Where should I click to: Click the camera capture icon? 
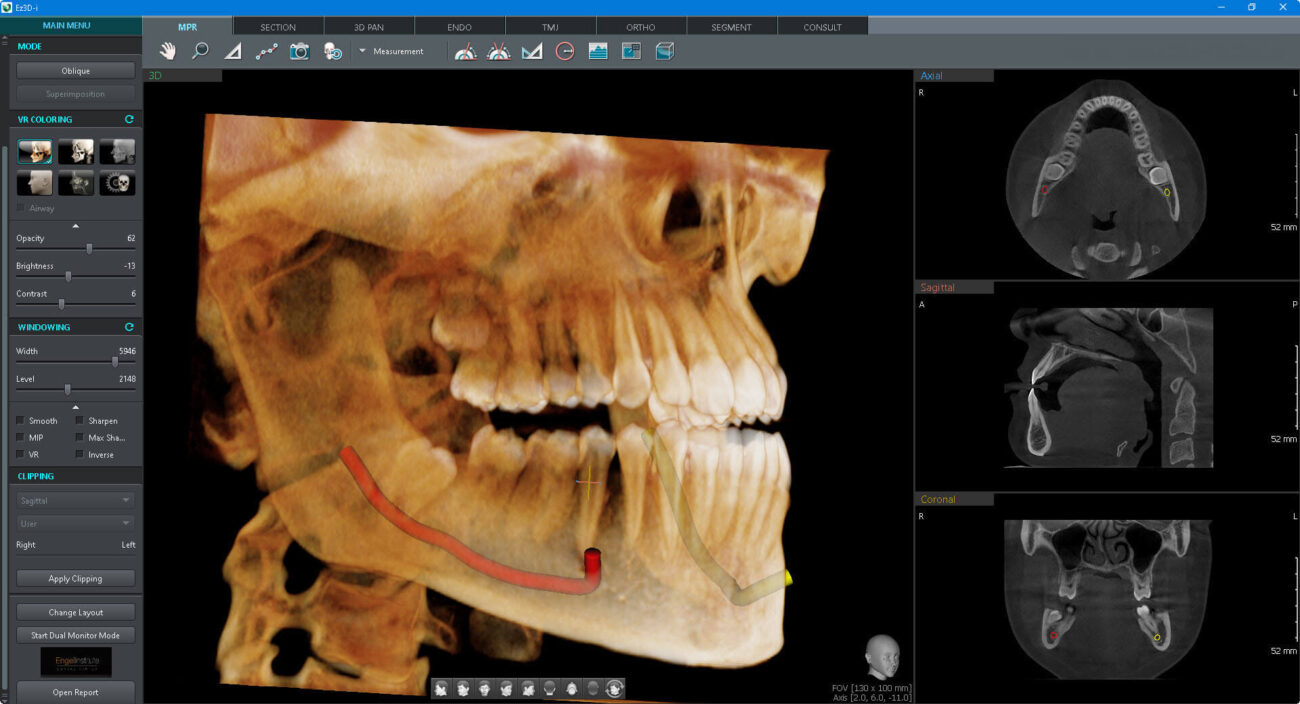point(299,51)
